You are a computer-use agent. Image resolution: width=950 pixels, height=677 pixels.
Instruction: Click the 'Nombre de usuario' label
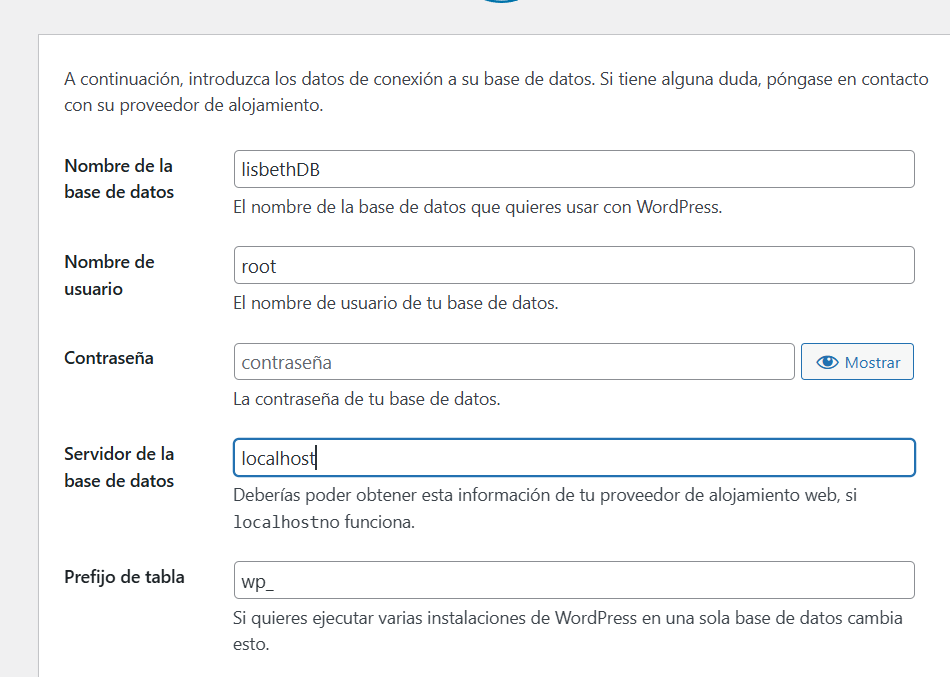(x=109, y=275)
